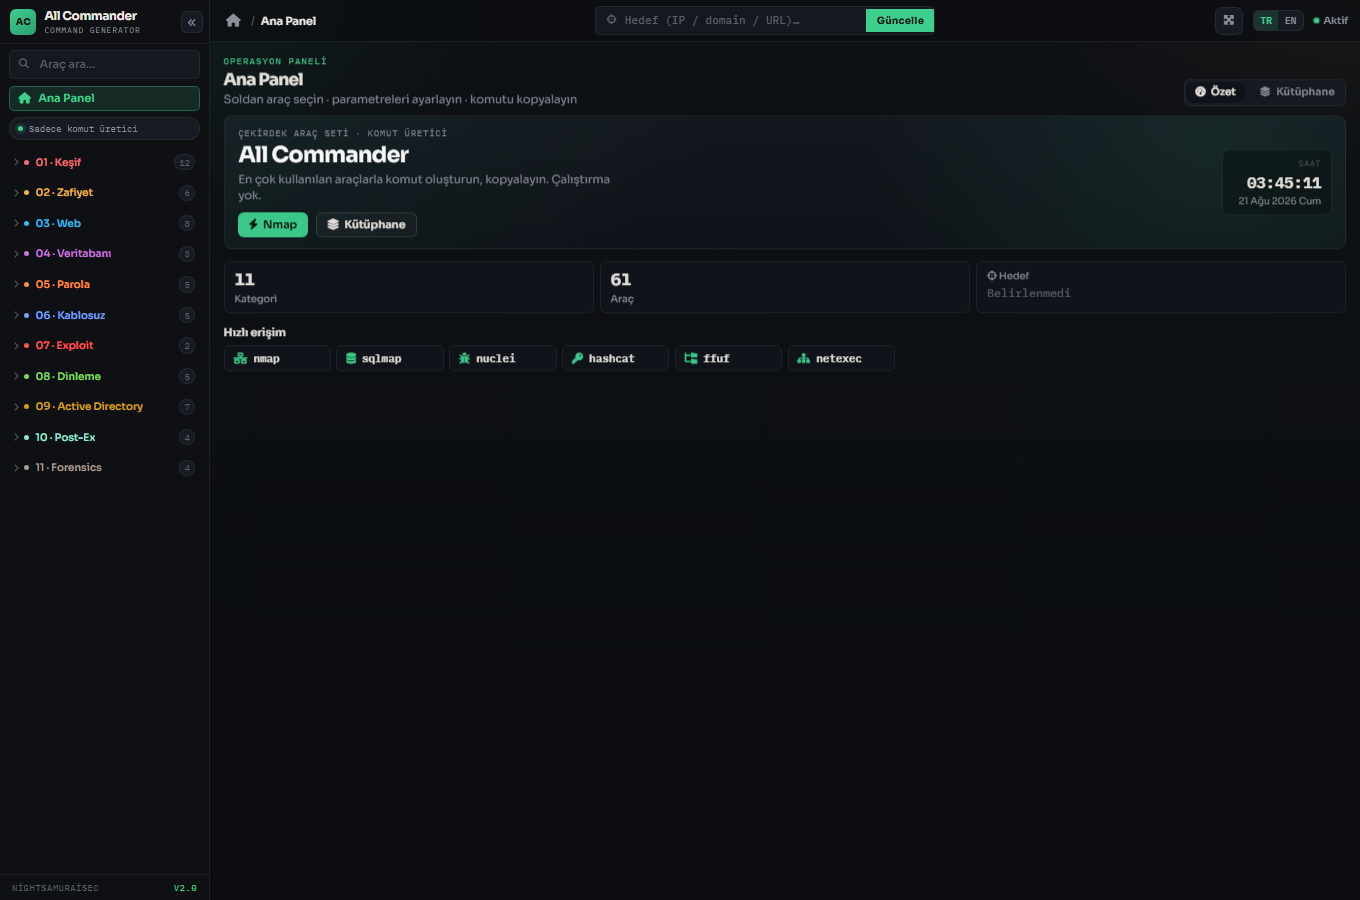Screen dimensions: 1360x900
Task: Expand the 03 · Web category
Action: click(x=104, y=223)
